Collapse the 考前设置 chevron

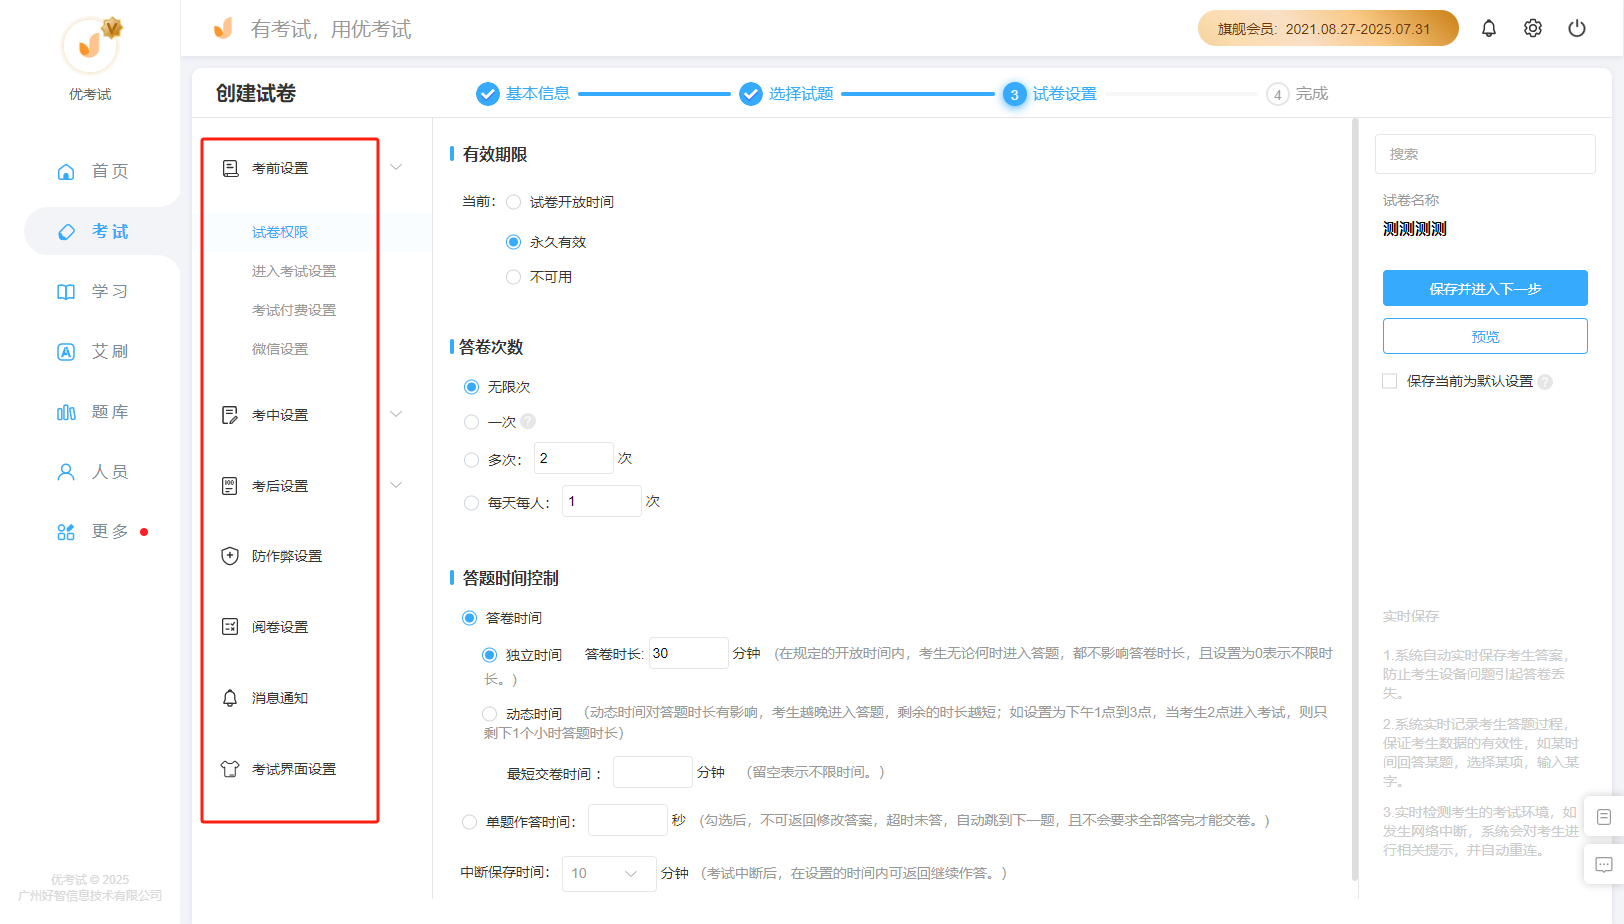click(x=396, y=167)
